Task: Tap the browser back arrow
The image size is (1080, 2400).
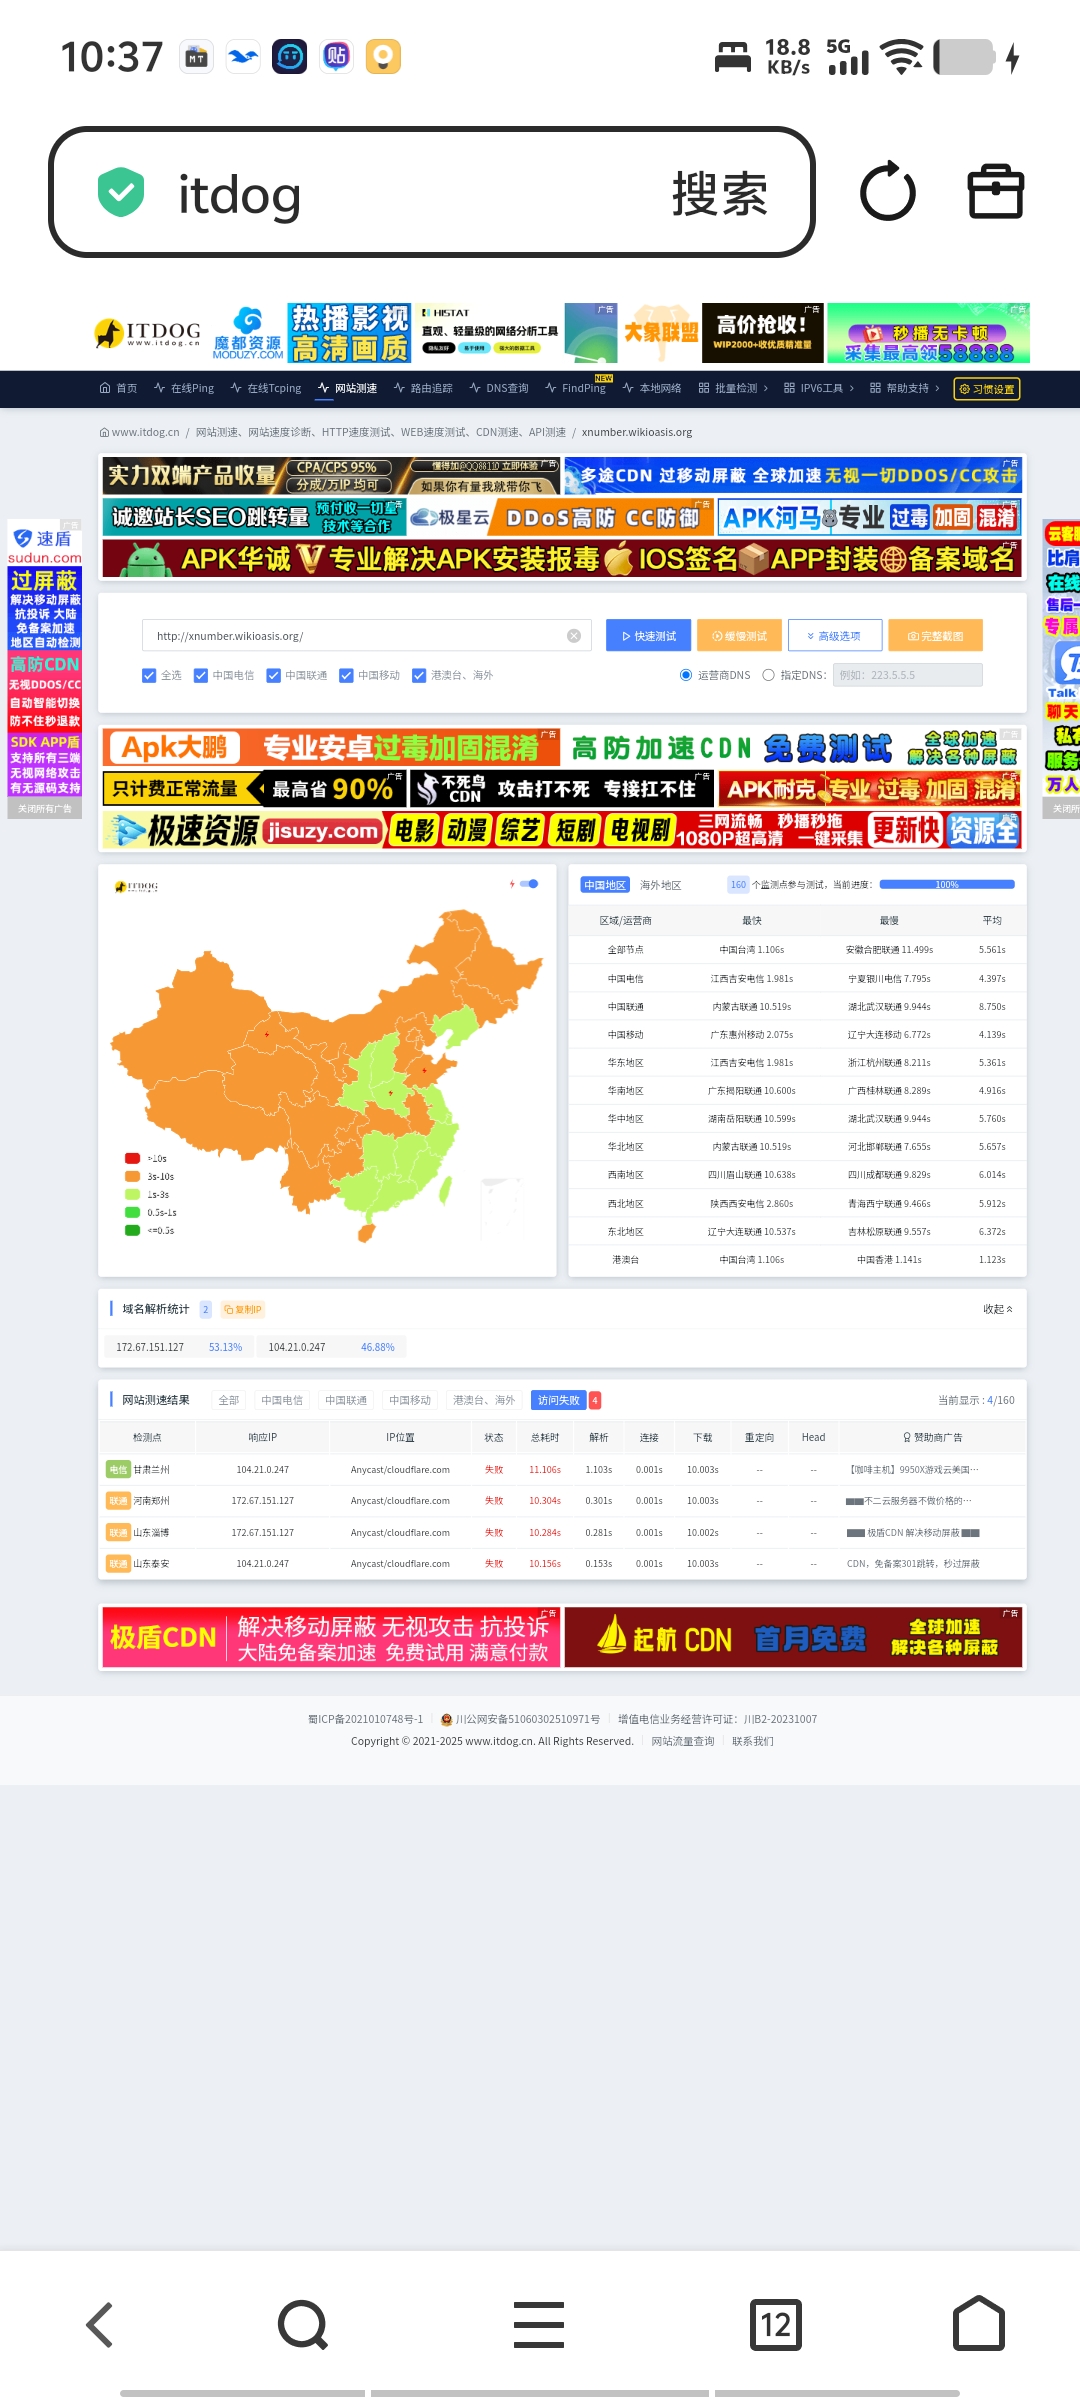Action: [100, 2324]
